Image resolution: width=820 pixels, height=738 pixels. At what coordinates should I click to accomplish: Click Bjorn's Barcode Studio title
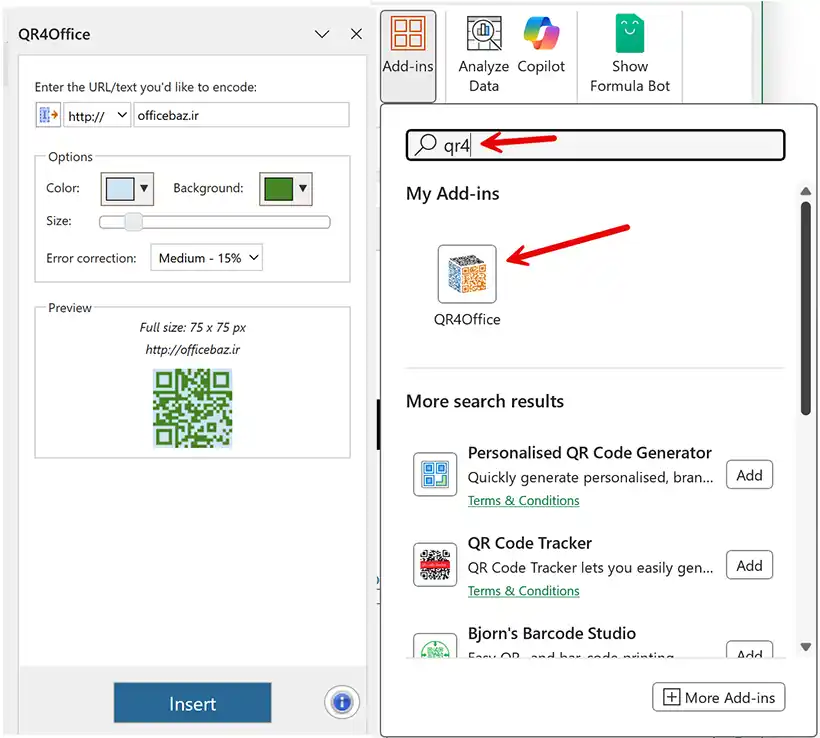click(552, 633)
